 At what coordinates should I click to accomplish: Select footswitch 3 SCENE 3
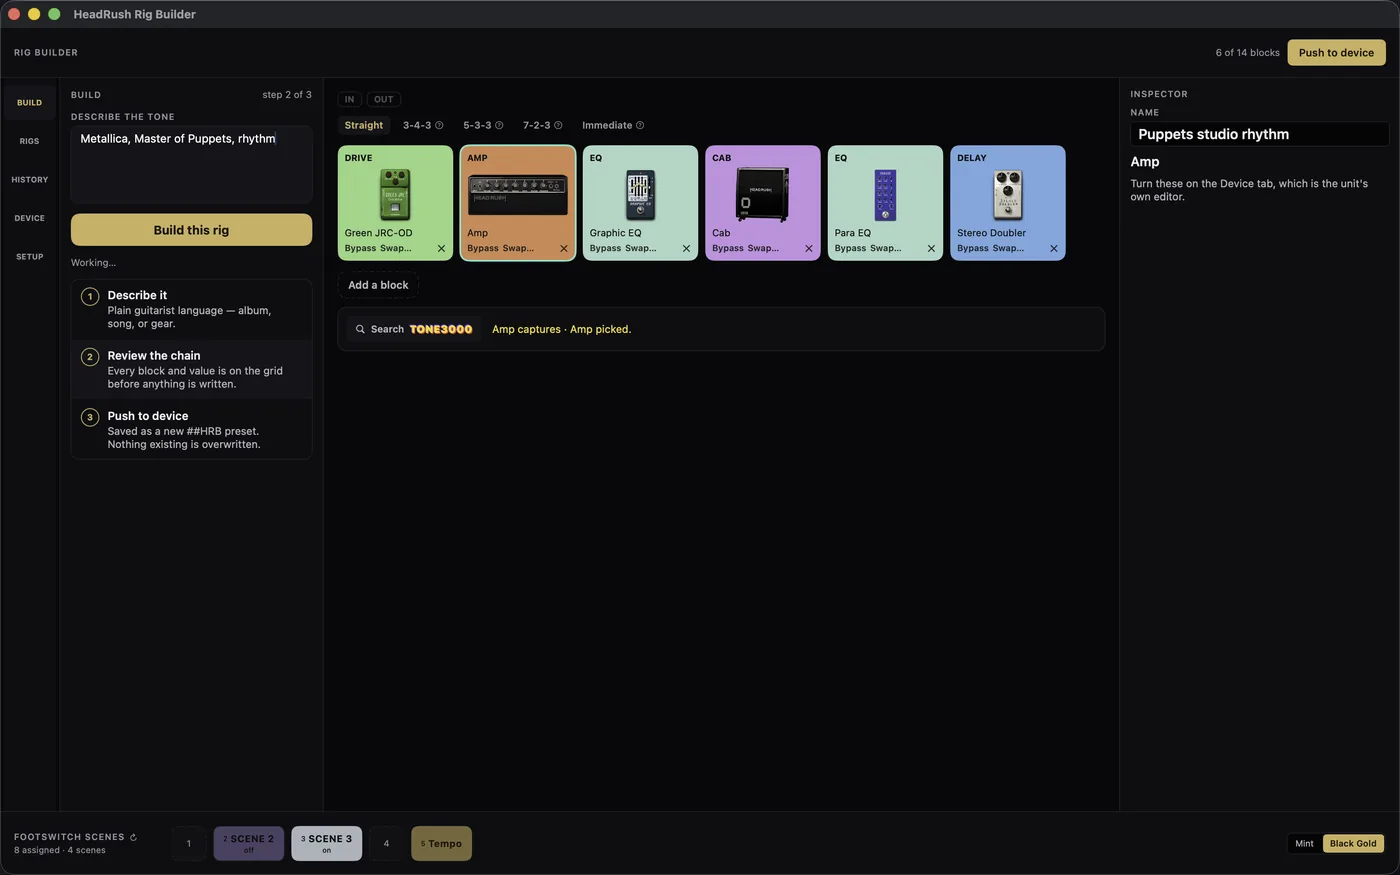tap(326, 843)
